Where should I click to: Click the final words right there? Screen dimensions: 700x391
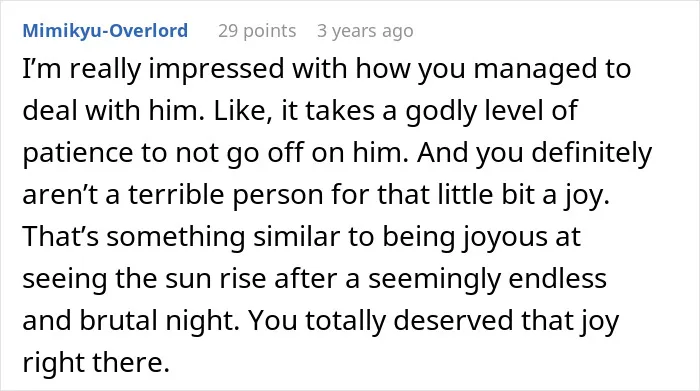pyautogui.click(x=96, y=362)
